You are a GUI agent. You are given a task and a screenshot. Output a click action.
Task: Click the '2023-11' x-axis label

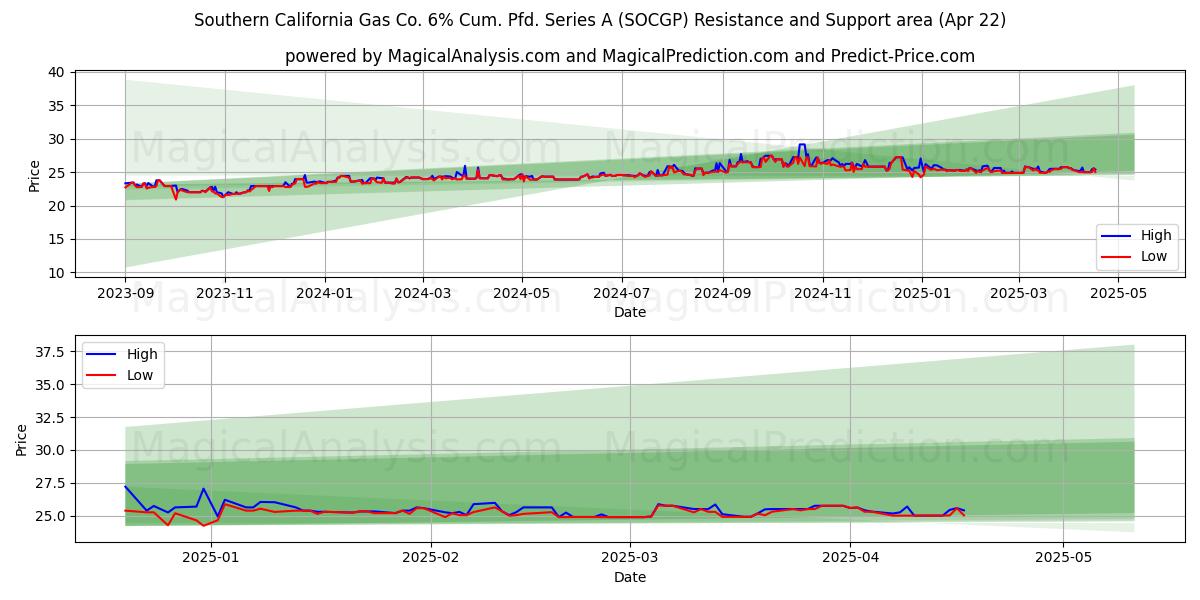pos(224,294)
